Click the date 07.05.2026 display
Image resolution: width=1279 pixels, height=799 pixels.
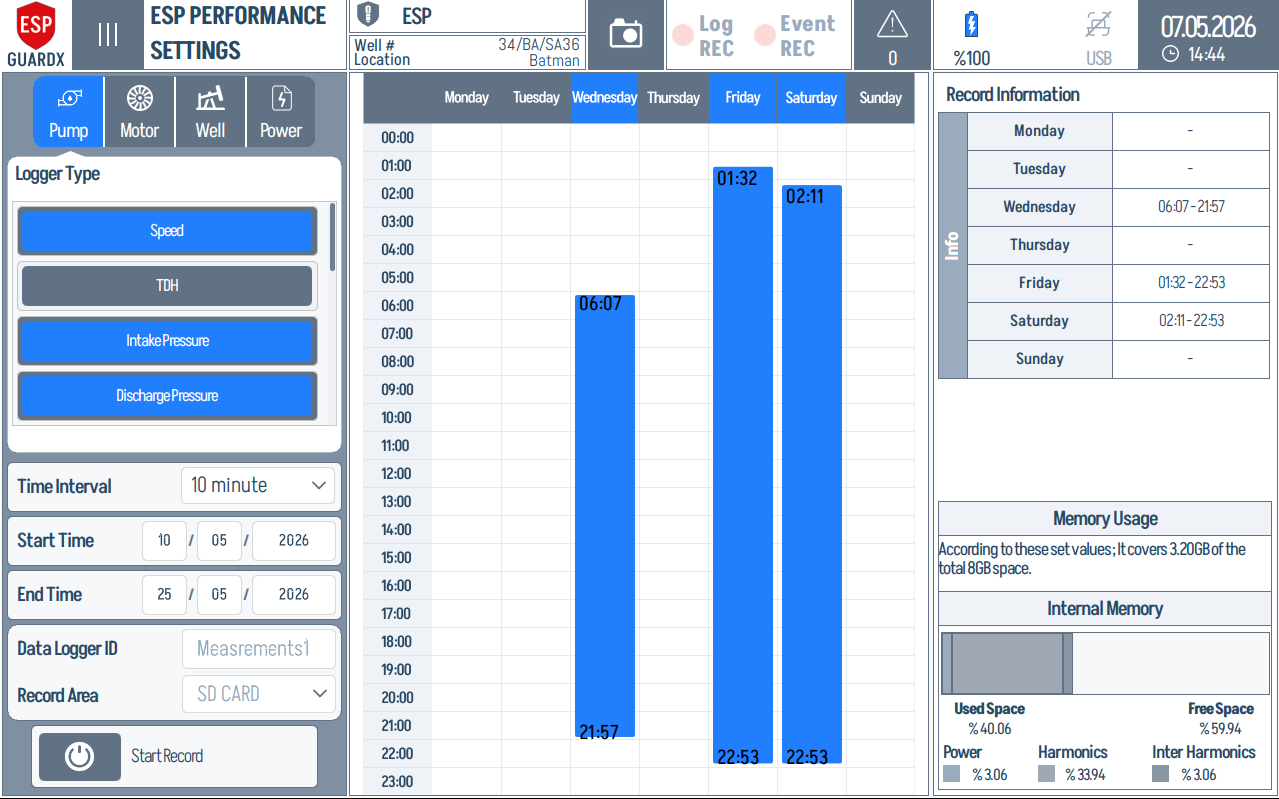1208,26
